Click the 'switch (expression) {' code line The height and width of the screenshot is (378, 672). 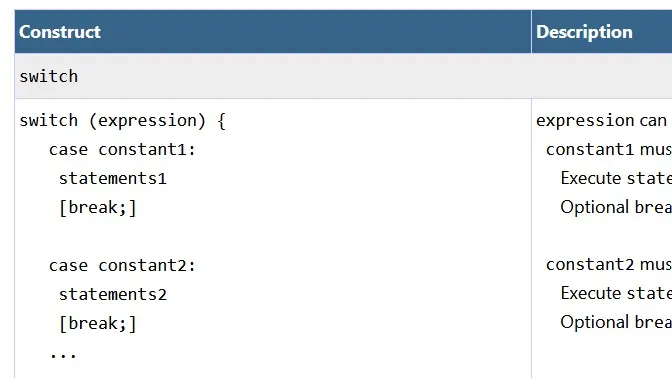(122, 121)
